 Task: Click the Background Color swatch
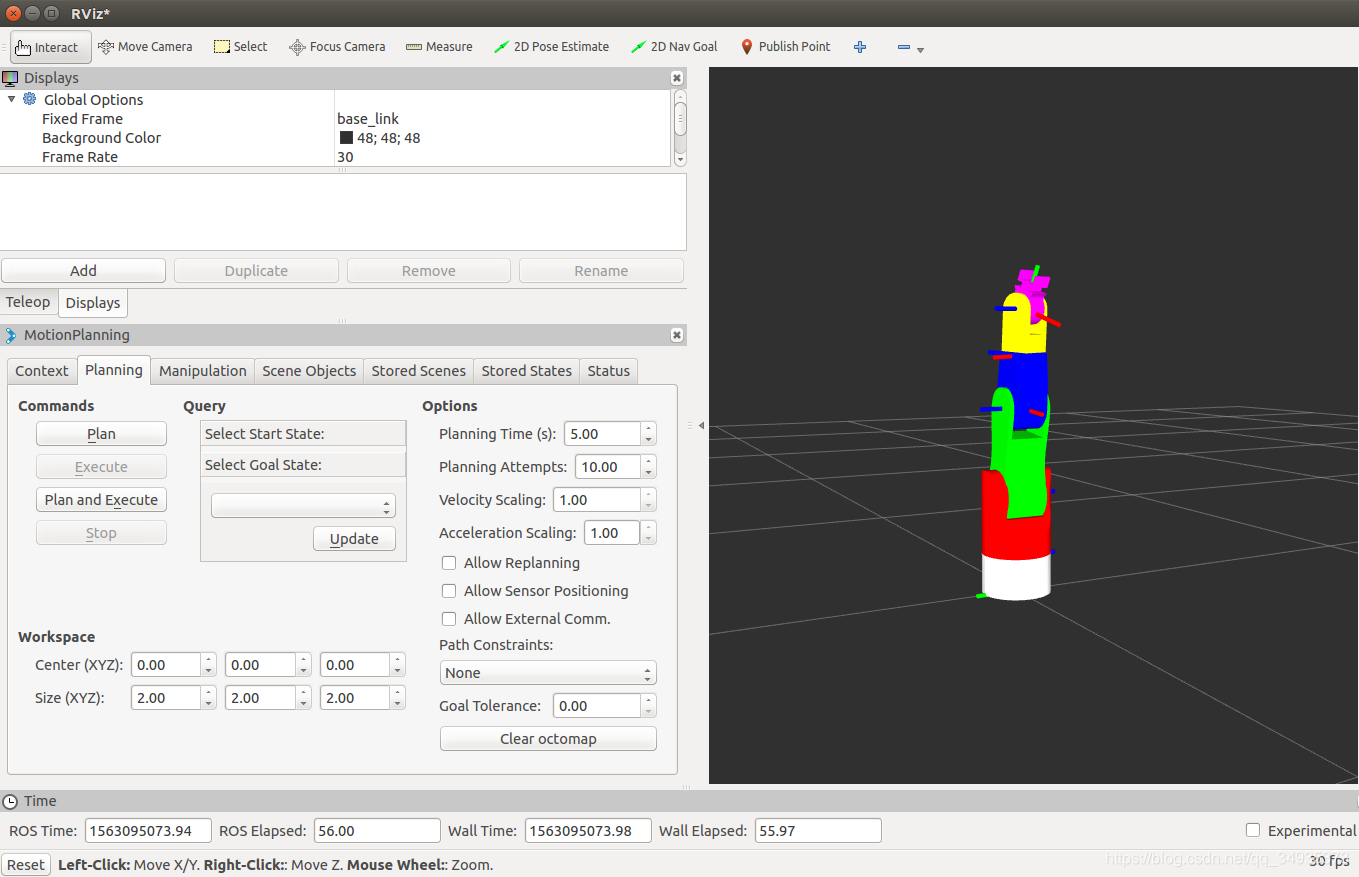(346, 138)
